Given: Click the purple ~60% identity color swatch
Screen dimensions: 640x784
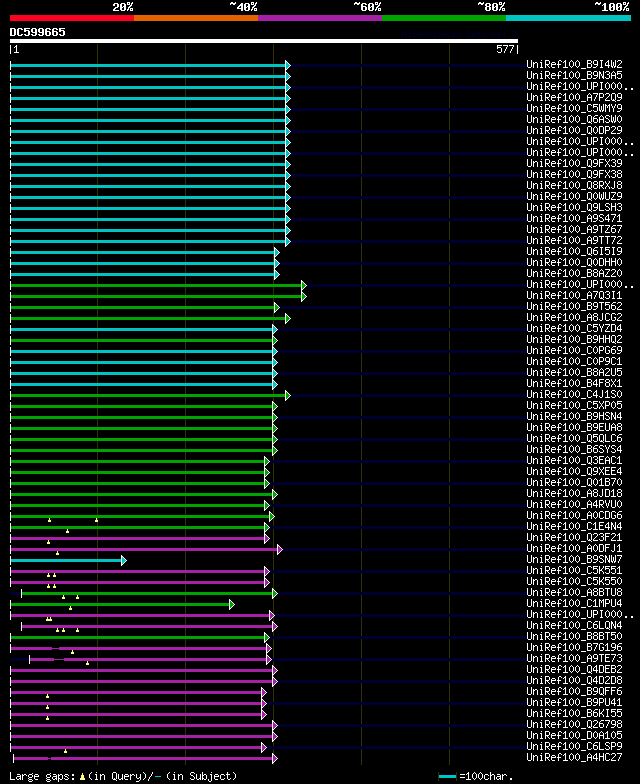Looking at the screenshot, I should click(x=320, y=18).
